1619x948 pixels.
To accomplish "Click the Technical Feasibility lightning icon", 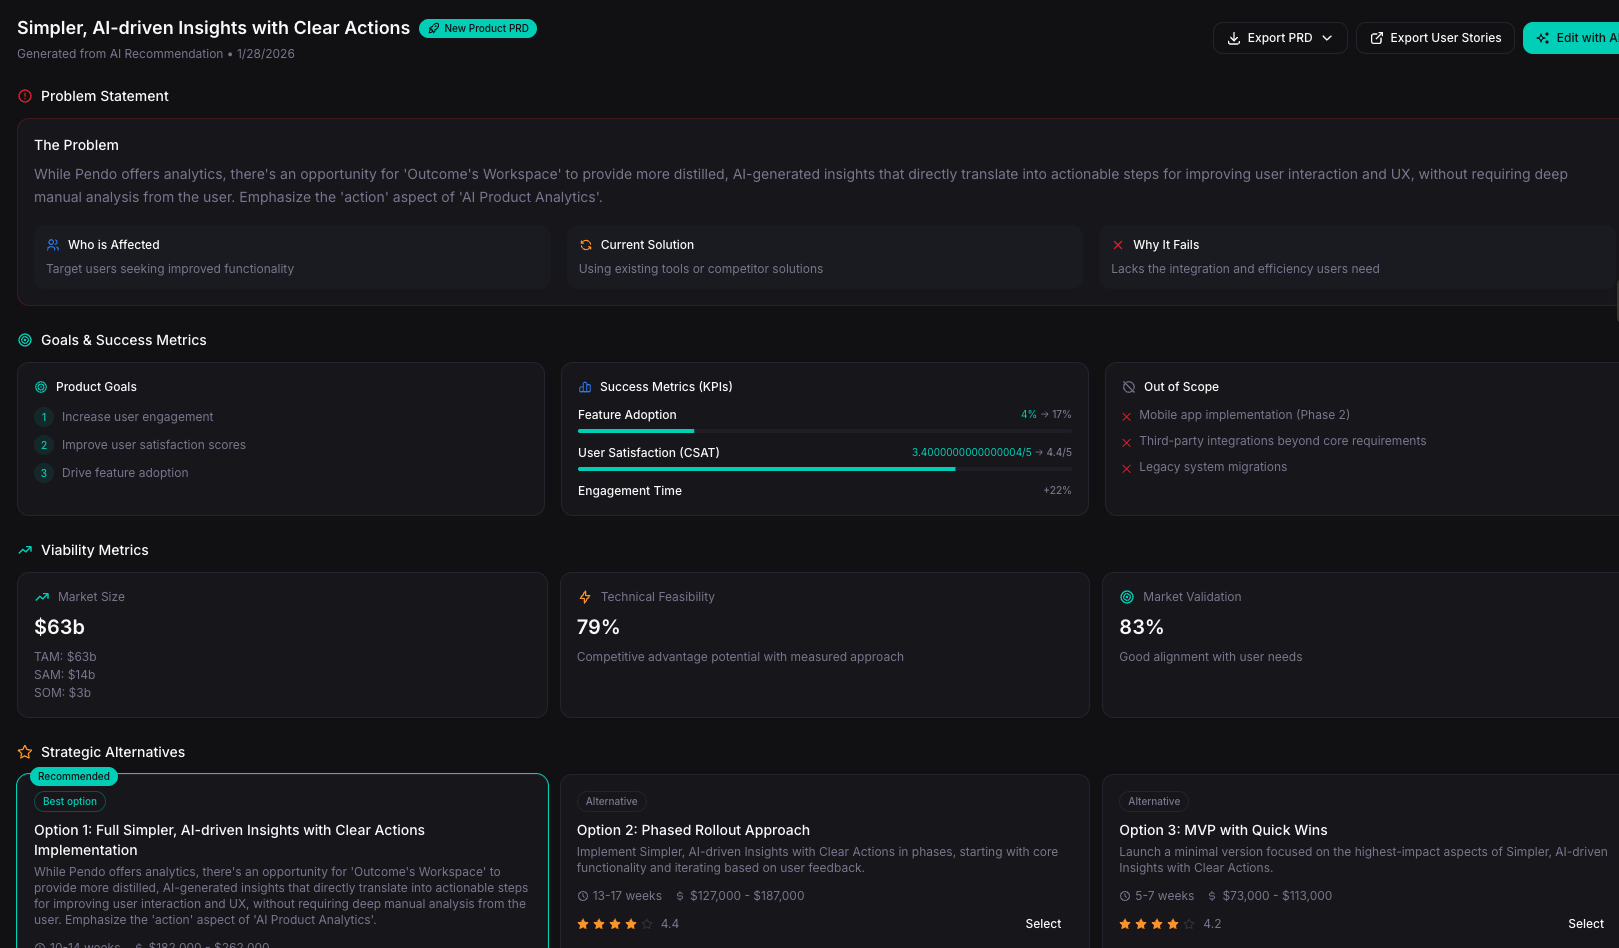I will click(585, 597).
